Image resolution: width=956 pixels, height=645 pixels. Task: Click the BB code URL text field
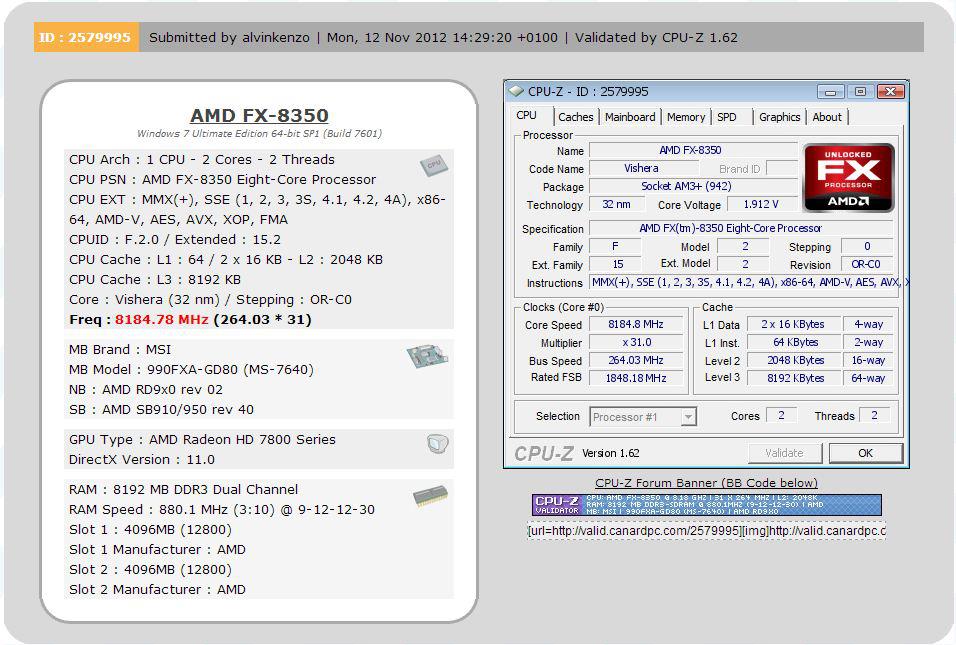pyautogui.click(x=706, y=530)
